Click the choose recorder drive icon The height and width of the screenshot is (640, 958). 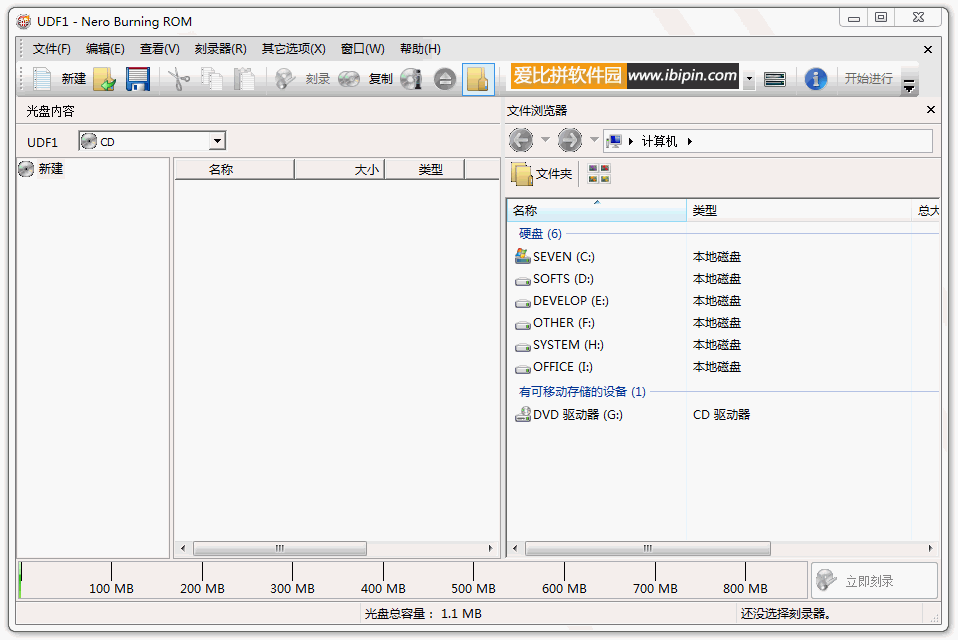pos(775,79)
